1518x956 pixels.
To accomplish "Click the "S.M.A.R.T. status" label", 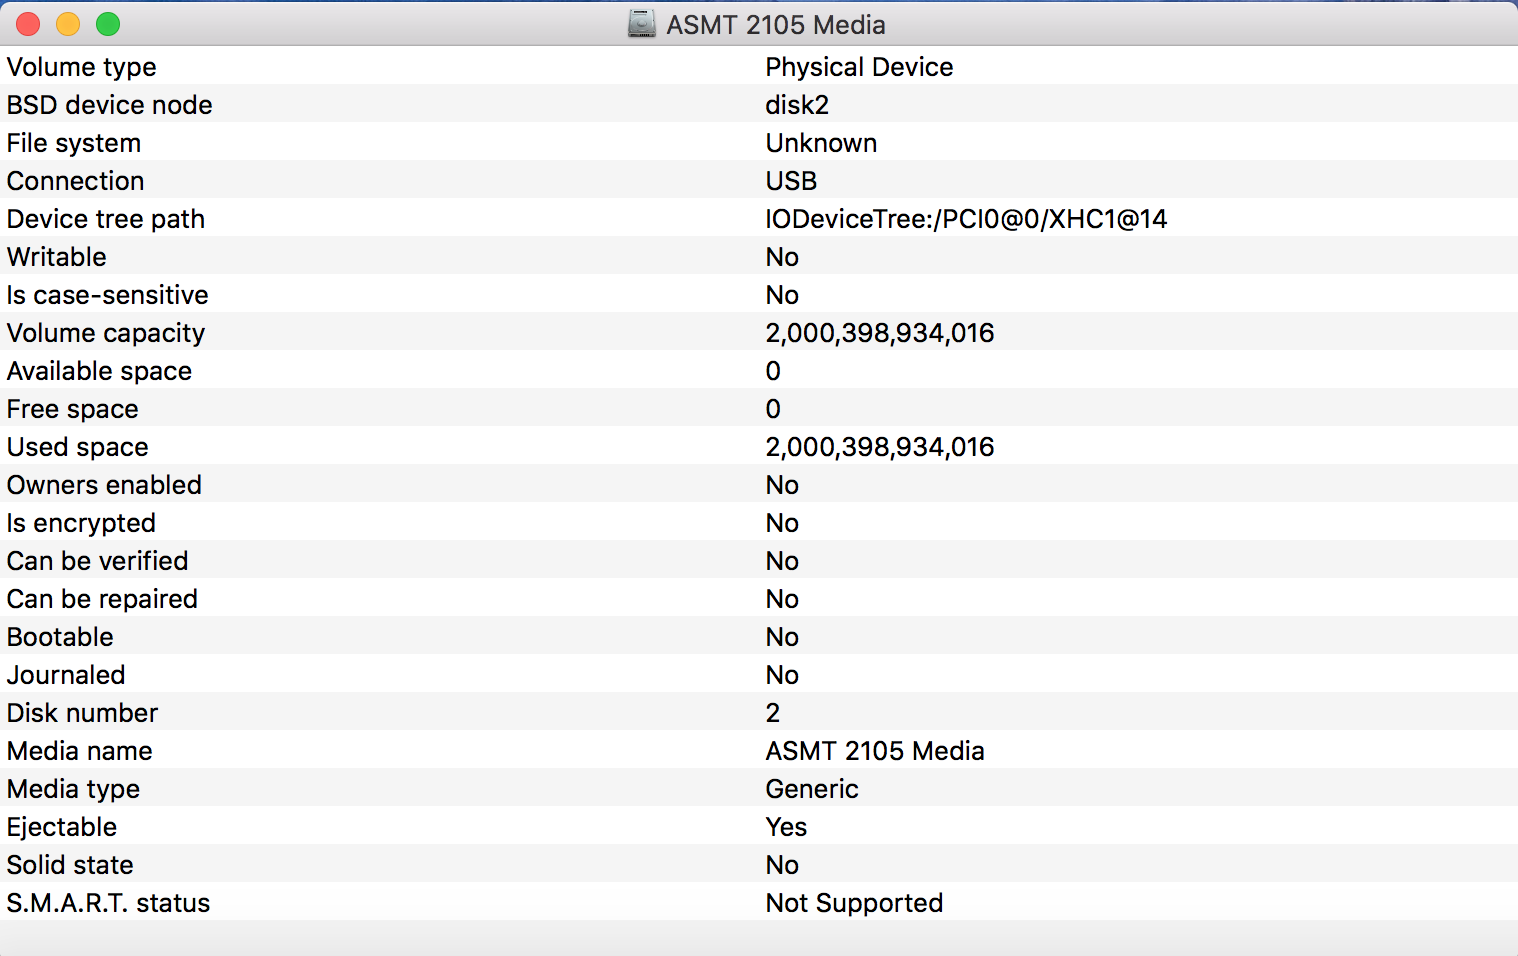I will [109, 903].
